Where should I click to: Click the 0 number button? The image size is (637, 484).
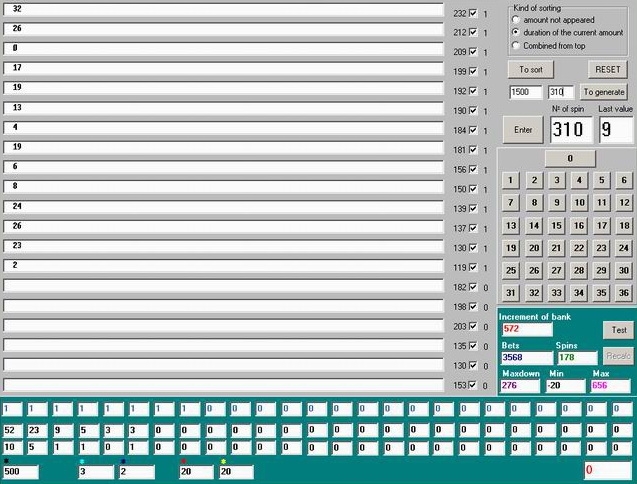[x=570, y=158]
